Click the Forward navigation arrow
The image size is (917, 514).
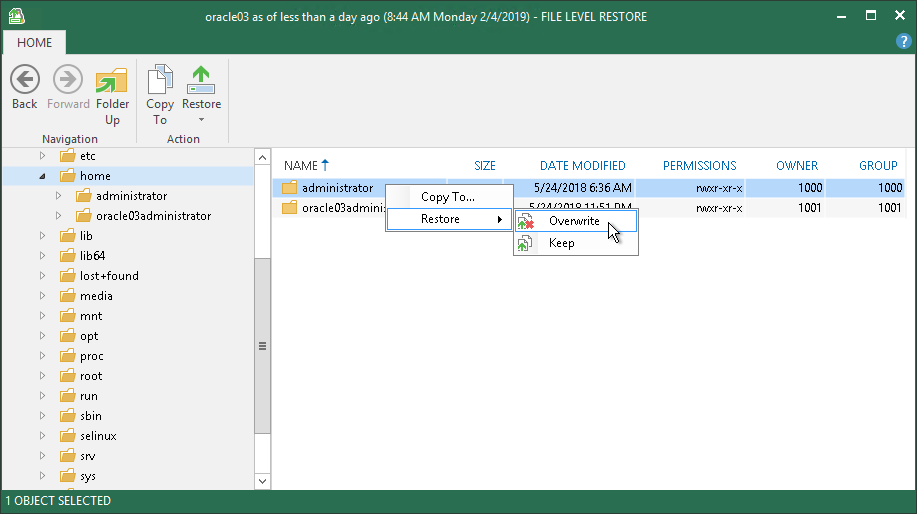(x=68, y=88)
